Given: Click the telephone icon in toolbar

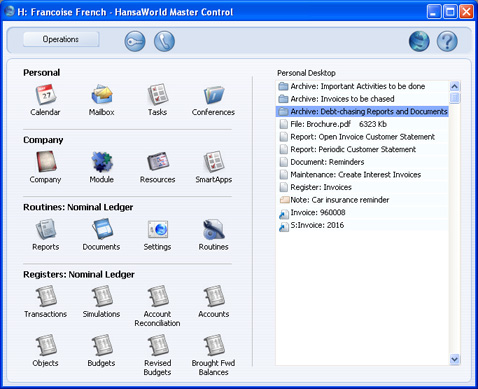Looking at the screenshot, I should 164,41.
